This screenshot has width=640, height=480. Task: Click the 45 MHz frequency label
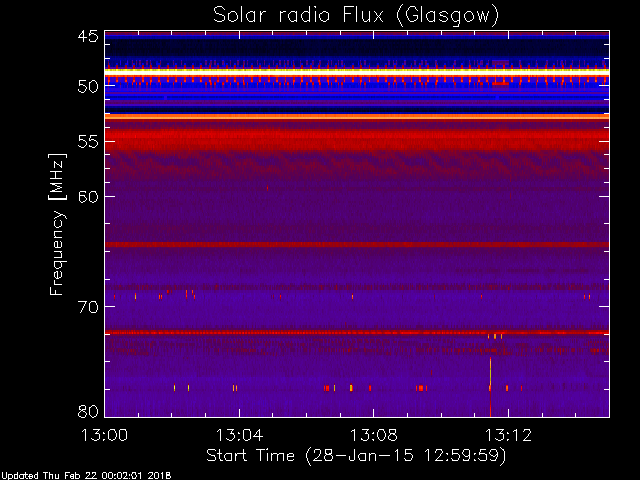coord(88,36)
